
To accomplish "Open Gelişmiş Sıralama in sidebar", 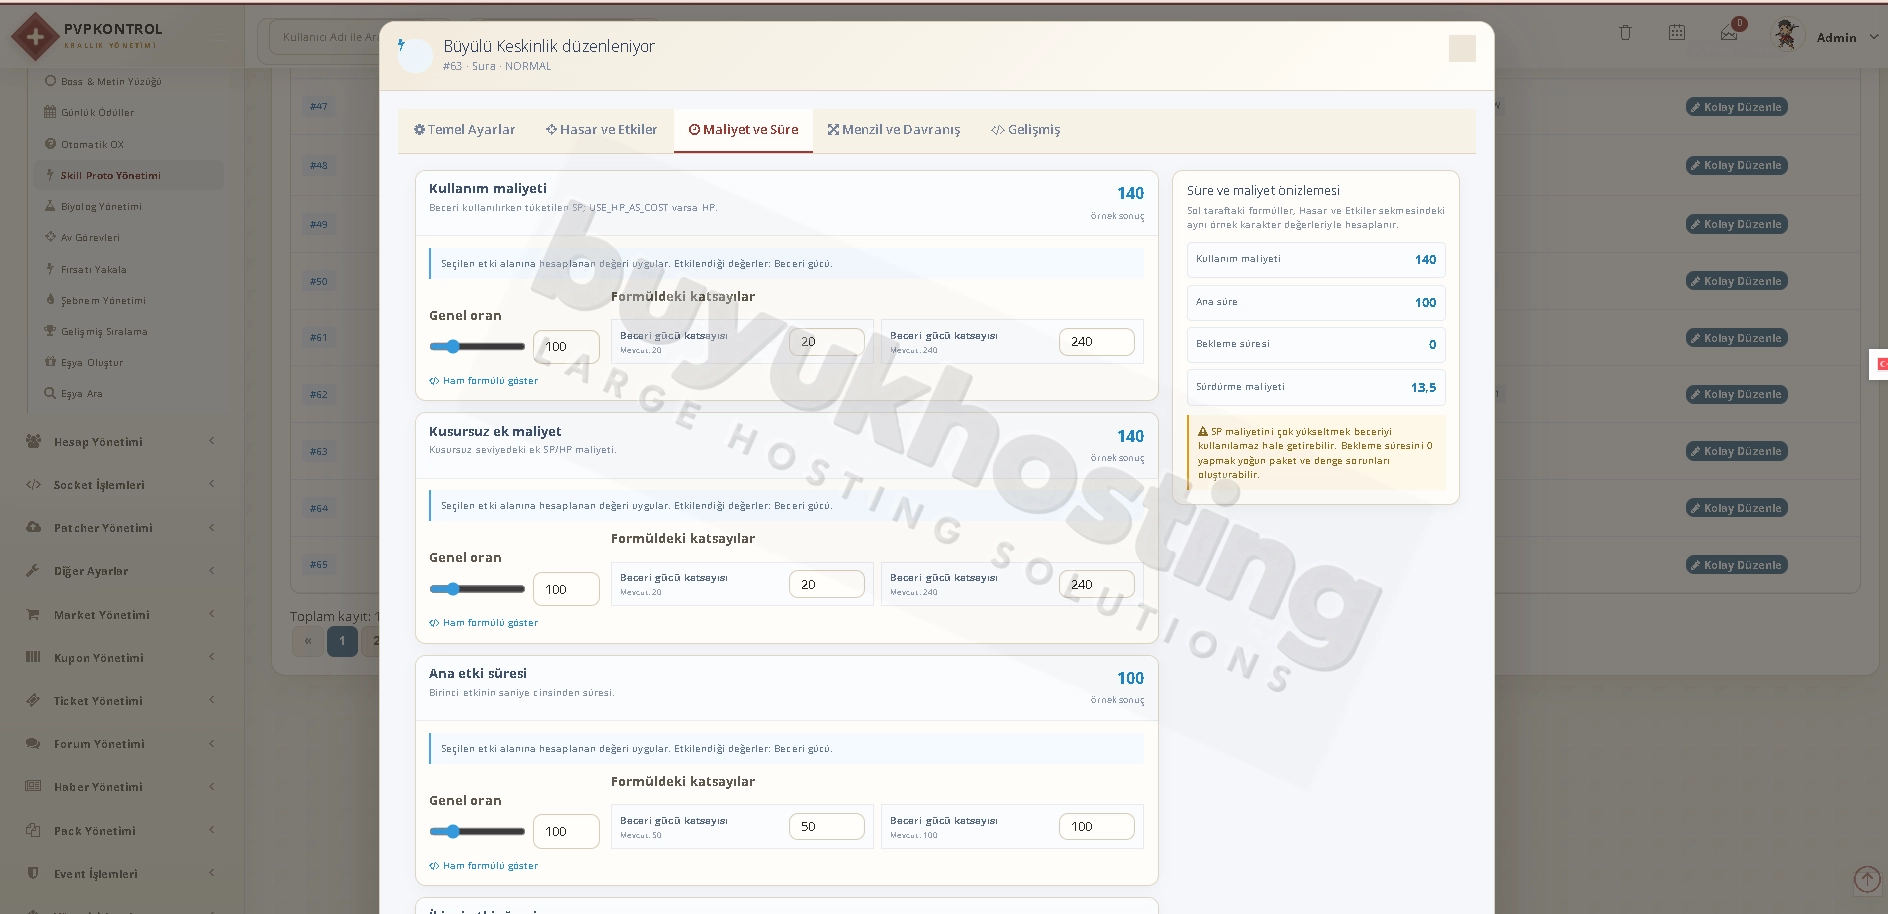I will tap(104, 332).
